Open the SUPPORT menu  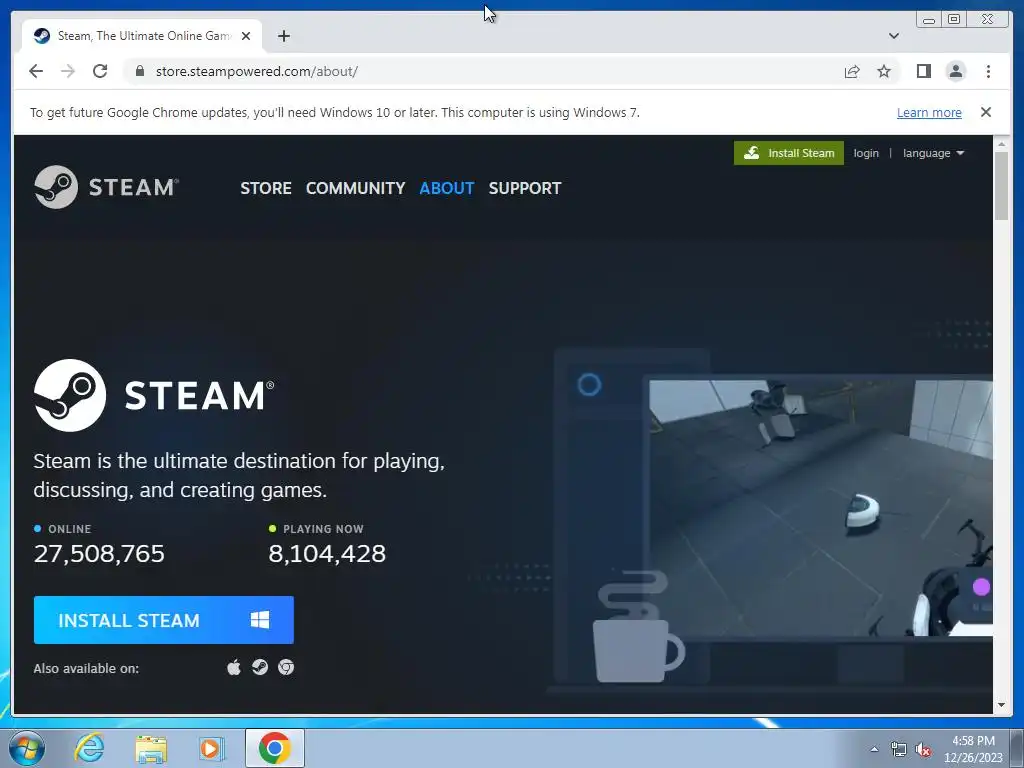click(x=524, y=188)
